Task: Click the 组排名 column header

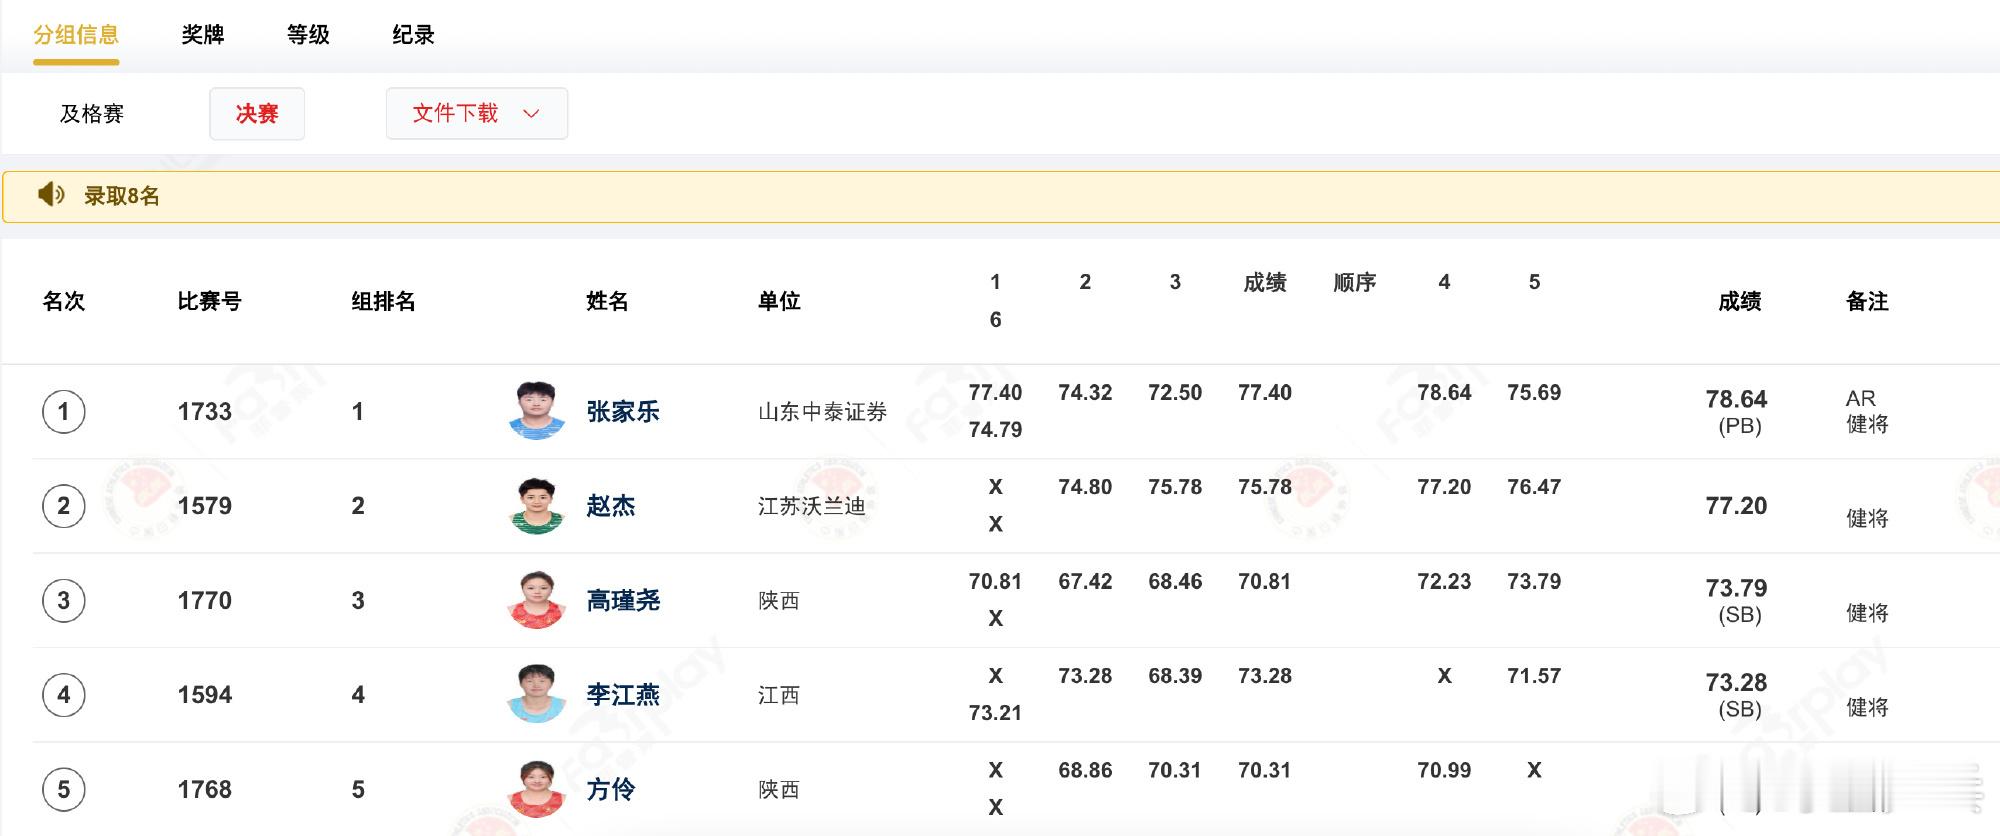Action: [x=383, y=301]
